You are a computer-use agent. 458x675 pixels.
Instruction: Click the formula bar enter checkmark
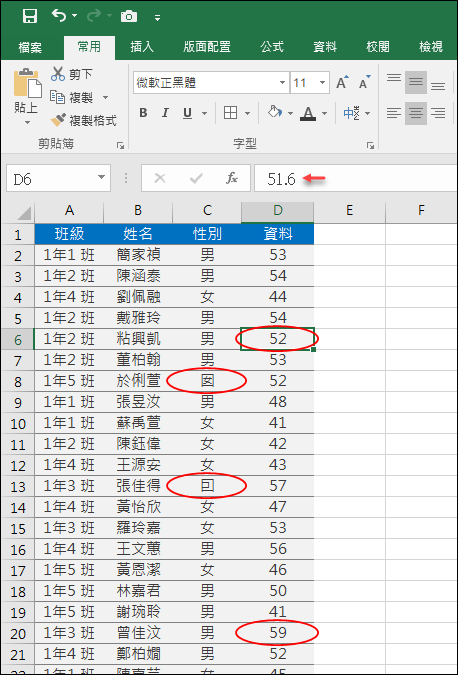click(196, 178)
